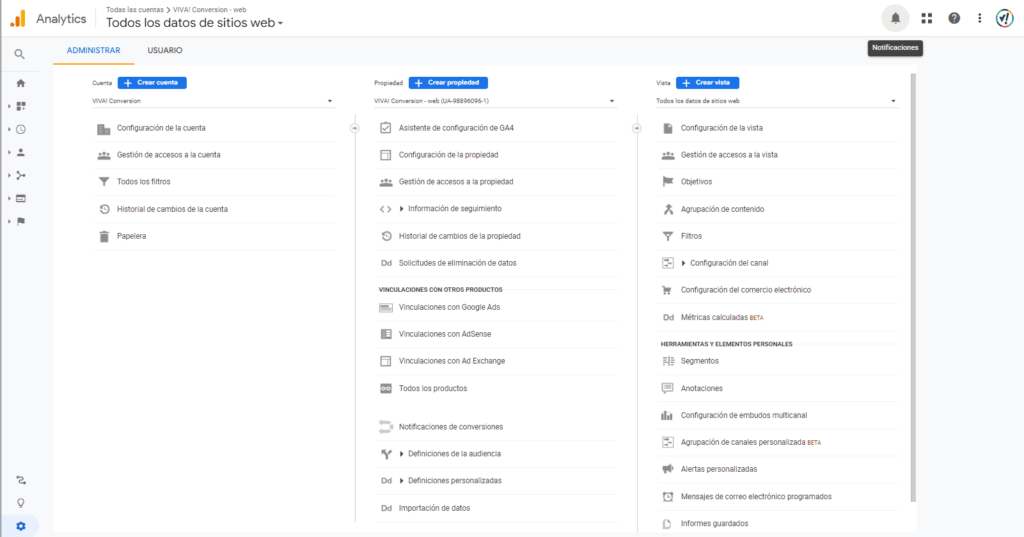Click the Attribution icon in sidebar

click(21, 480)
